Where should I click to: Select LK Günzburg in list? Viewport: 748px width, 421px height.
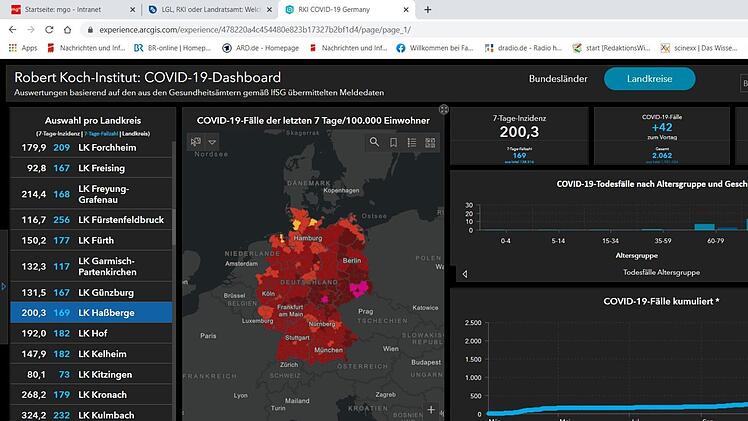point(91,292)
